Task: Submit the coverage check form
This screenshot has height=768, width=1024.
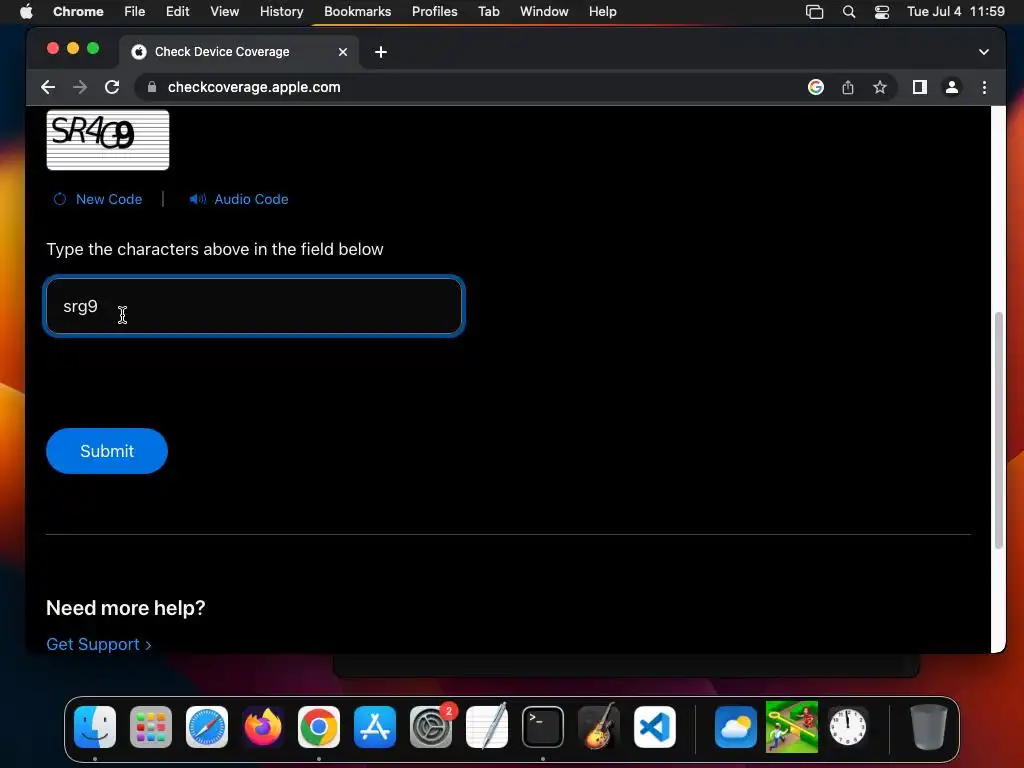Action: pos(107,451)
